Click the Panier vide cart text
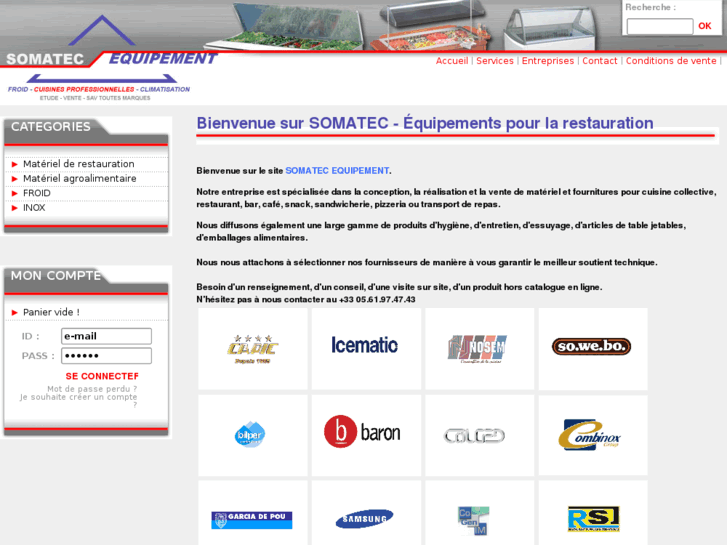This screenshot has width=727, height=545. [x=51, y=313]
